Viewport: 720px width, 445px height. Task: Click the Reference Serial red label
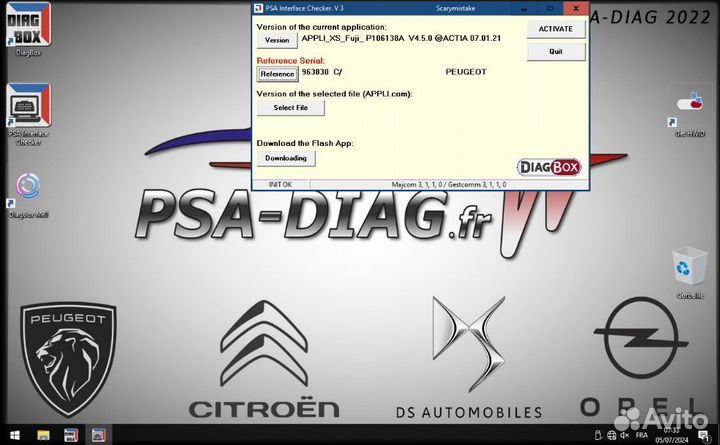pyautogui.click(x=290, y=61)
